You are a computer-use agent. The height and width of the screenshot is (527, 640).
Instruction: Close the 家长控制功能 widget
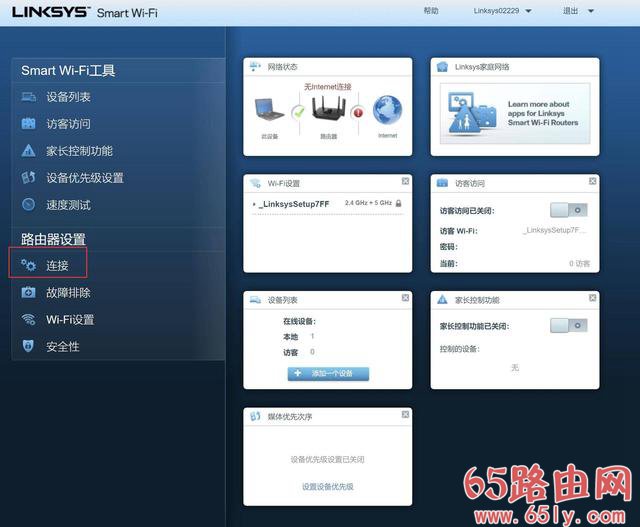(593, 298)
